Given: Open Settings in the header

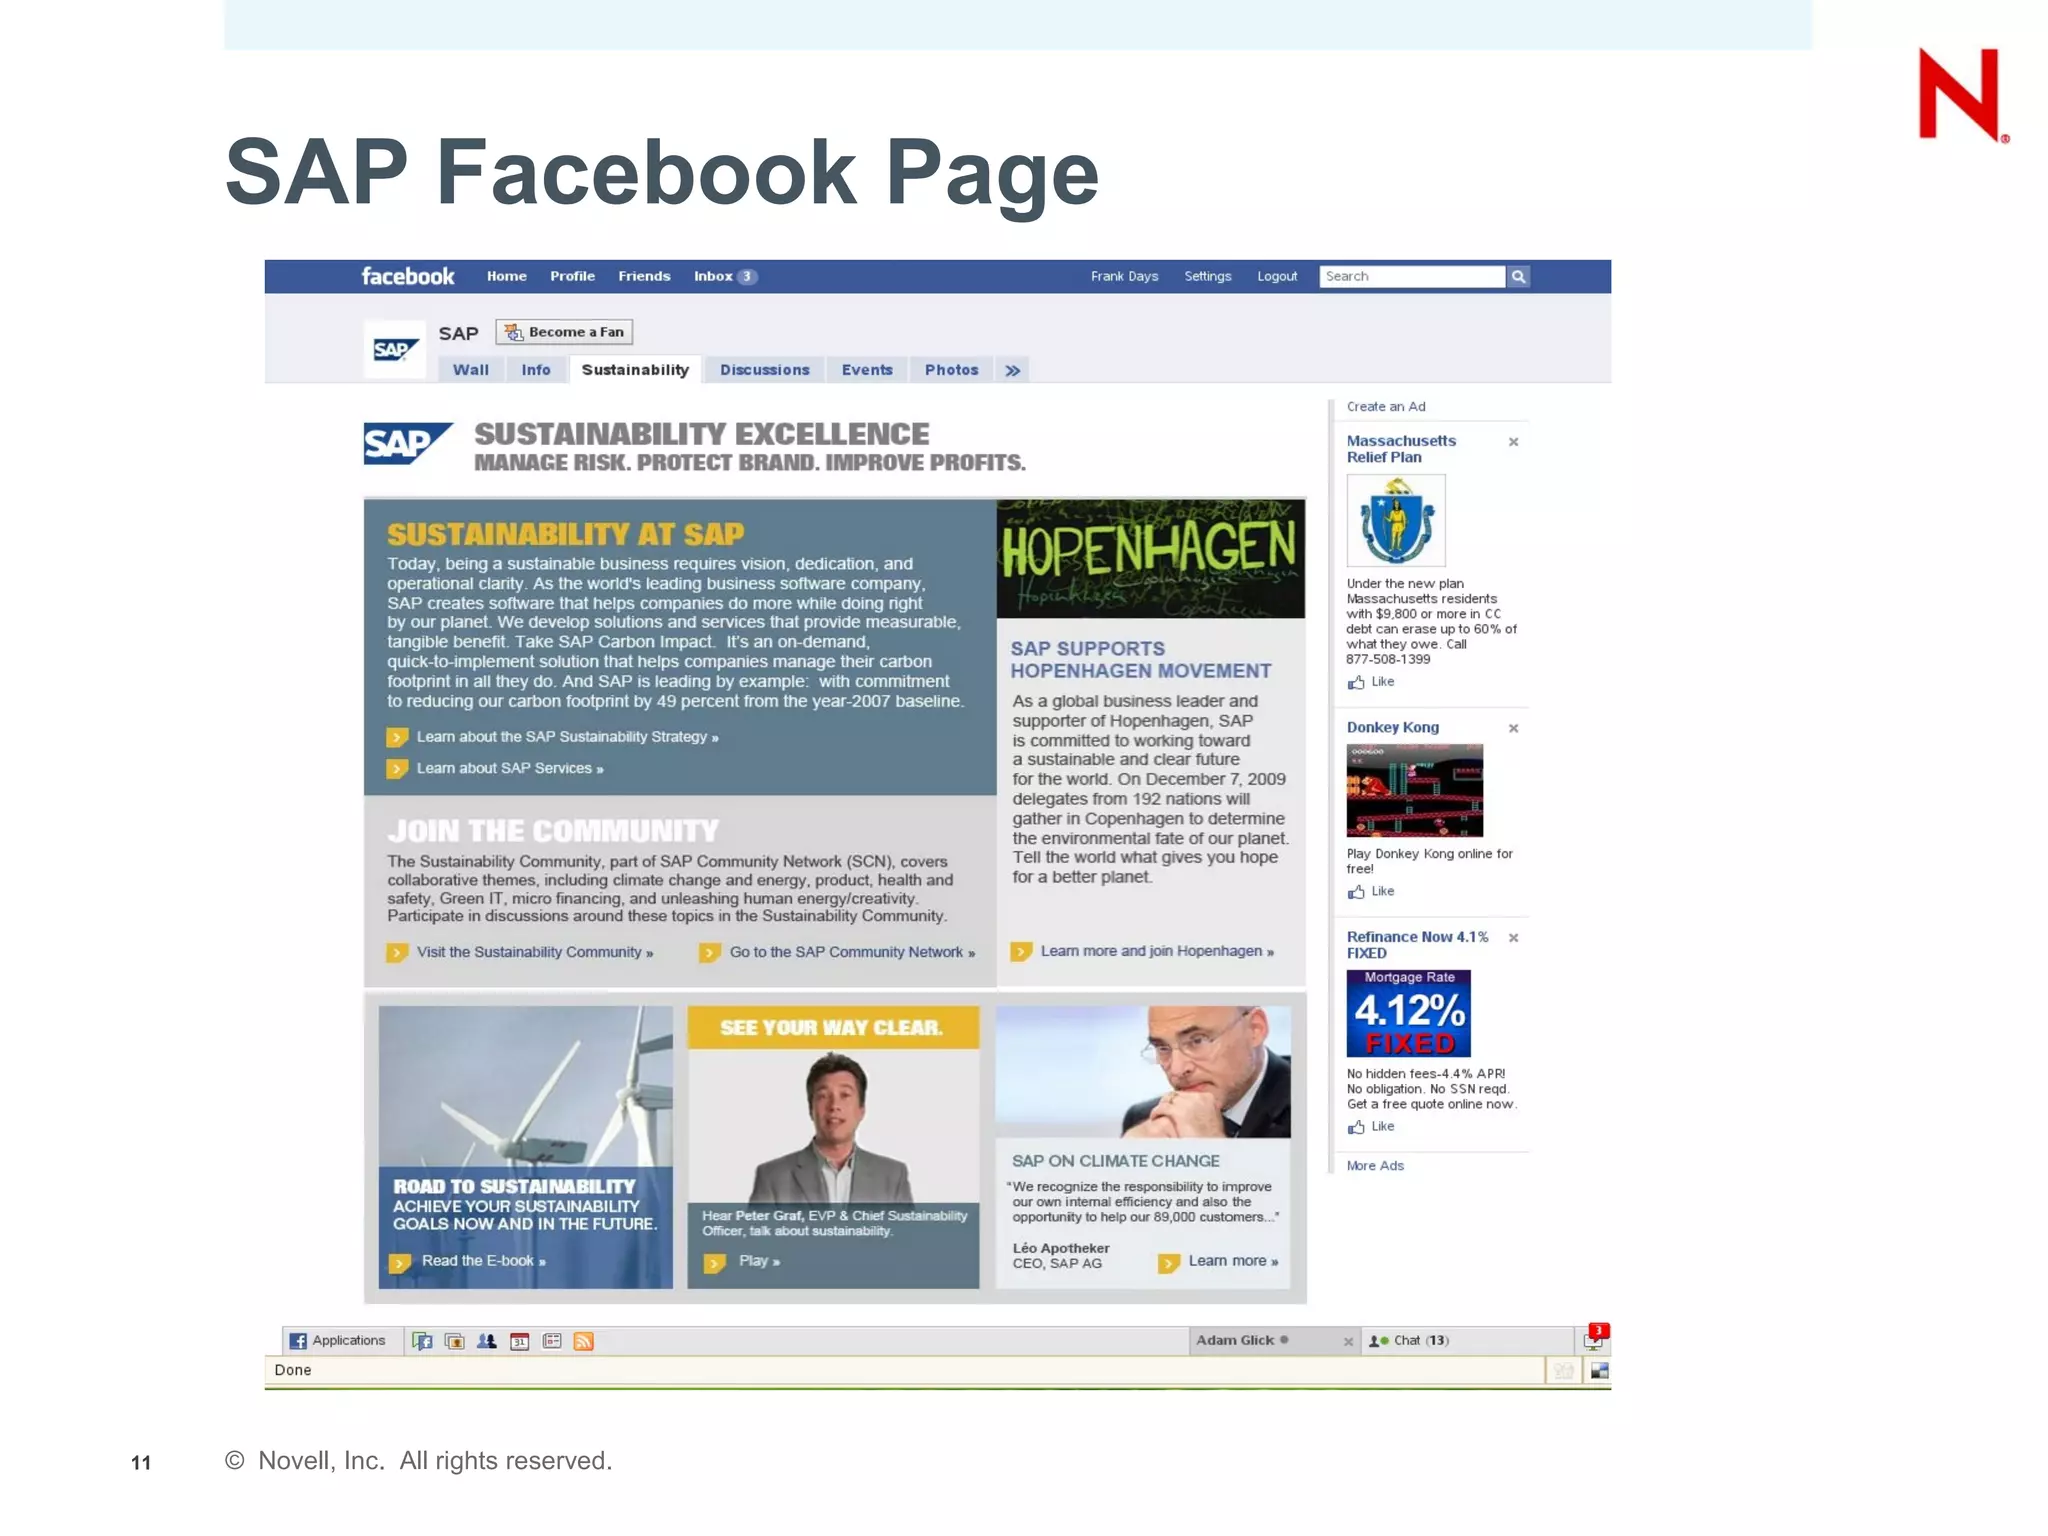Looking at the screenshot, I should coord(1207,276).
